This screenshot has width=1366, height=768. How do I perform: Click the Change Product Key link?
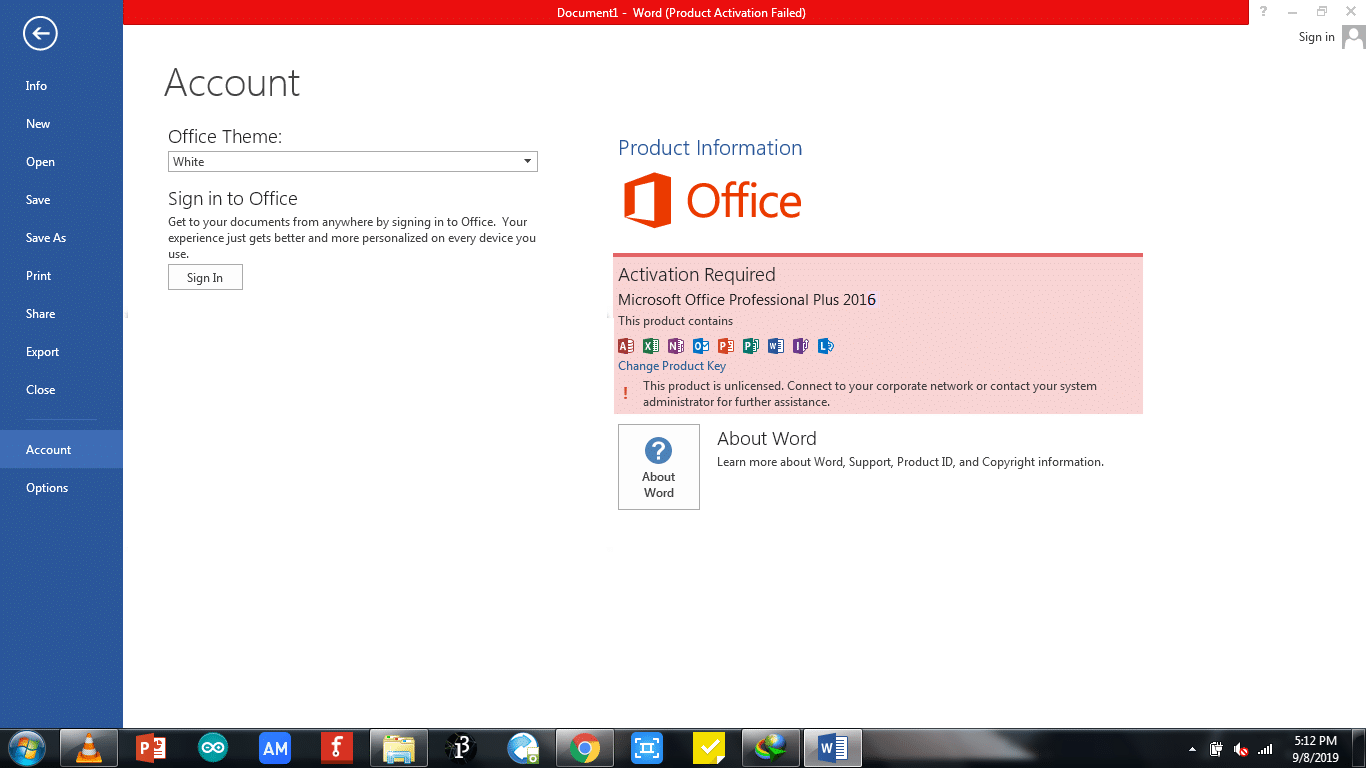click(672, 366)
